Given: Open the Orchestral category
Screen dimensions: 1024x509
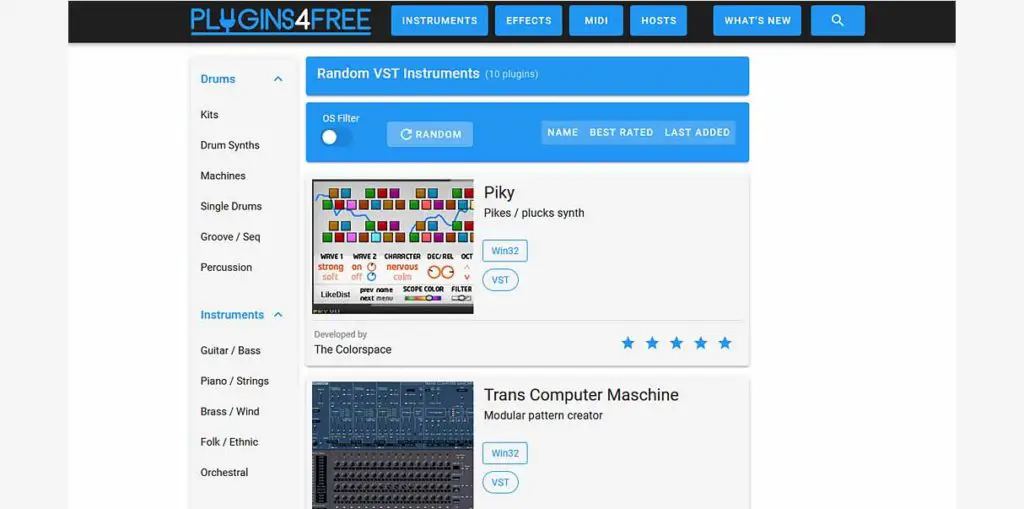Looking at the screenshot, I should tap(224, 472).
